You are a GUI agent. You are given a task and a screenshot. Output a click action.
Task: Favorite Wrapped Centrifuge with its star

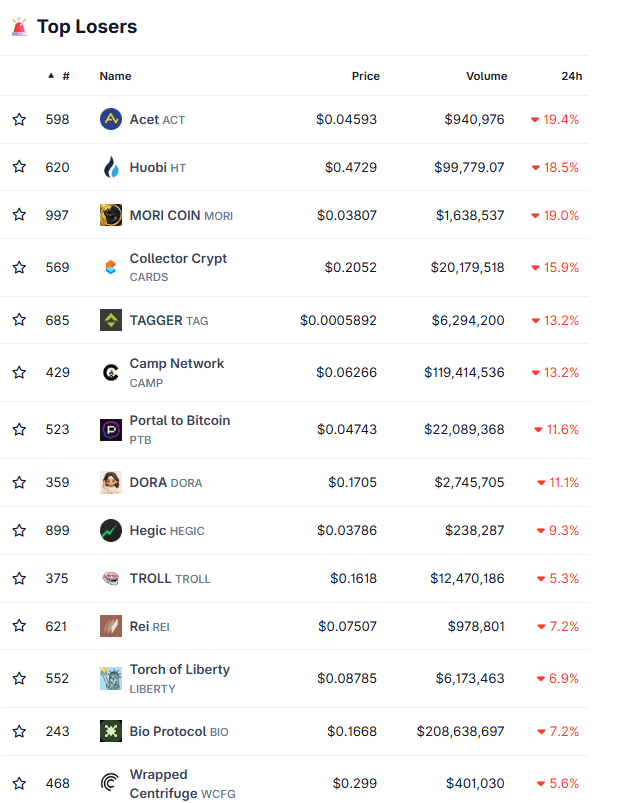[19, 783]
